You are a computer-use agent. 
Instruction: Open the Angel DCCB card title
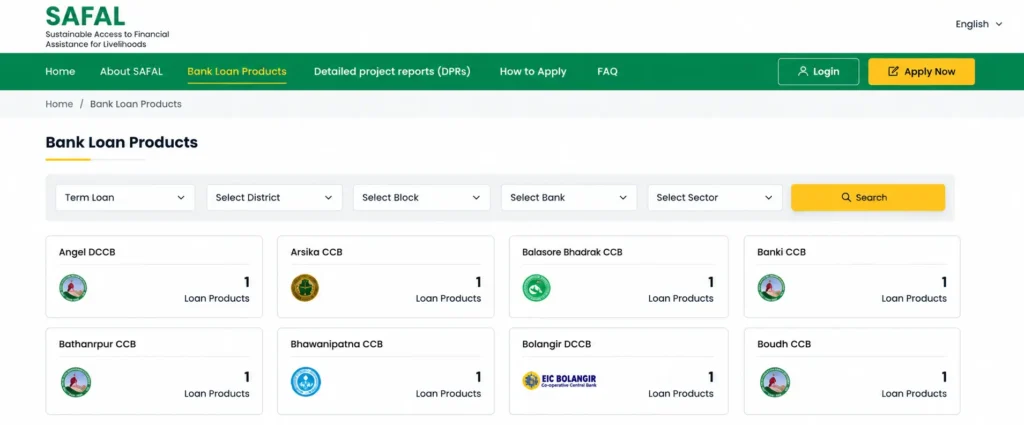(87, 252)
